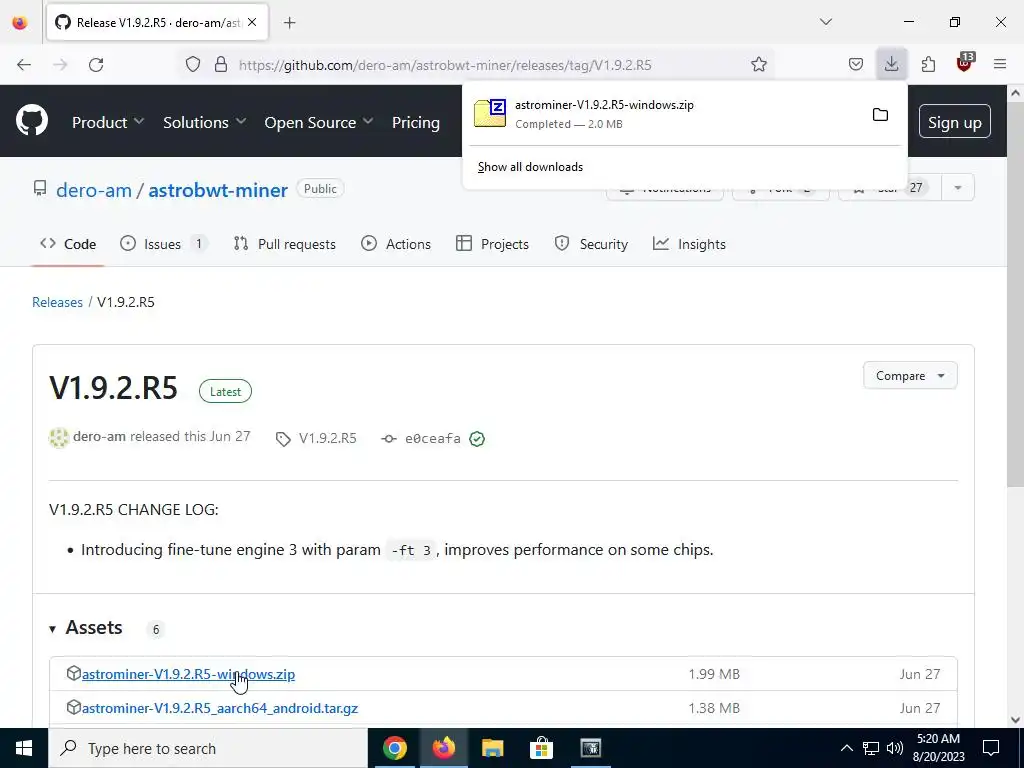The image size is (1024, 768).
Task: Open the dero-am author link in release
Action: [99, 436]
